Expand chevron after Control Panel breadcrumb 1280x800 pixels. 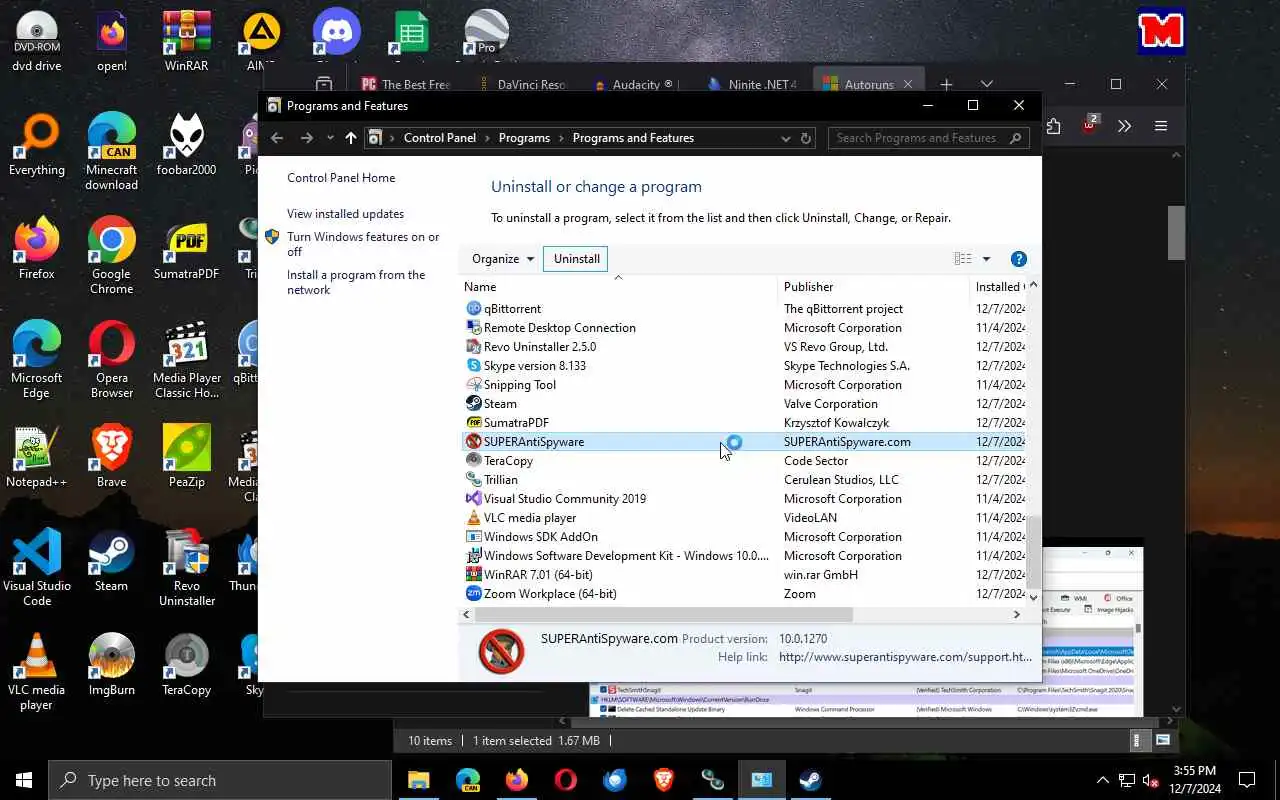click(487, 138)
